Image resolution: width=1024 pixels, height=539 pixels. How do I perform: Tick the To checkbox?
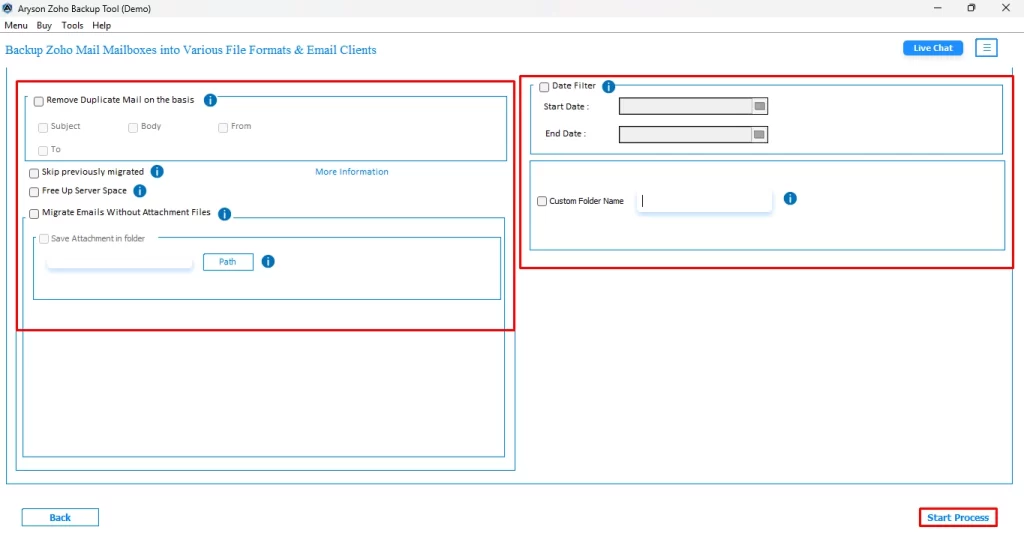pos(43,150)
